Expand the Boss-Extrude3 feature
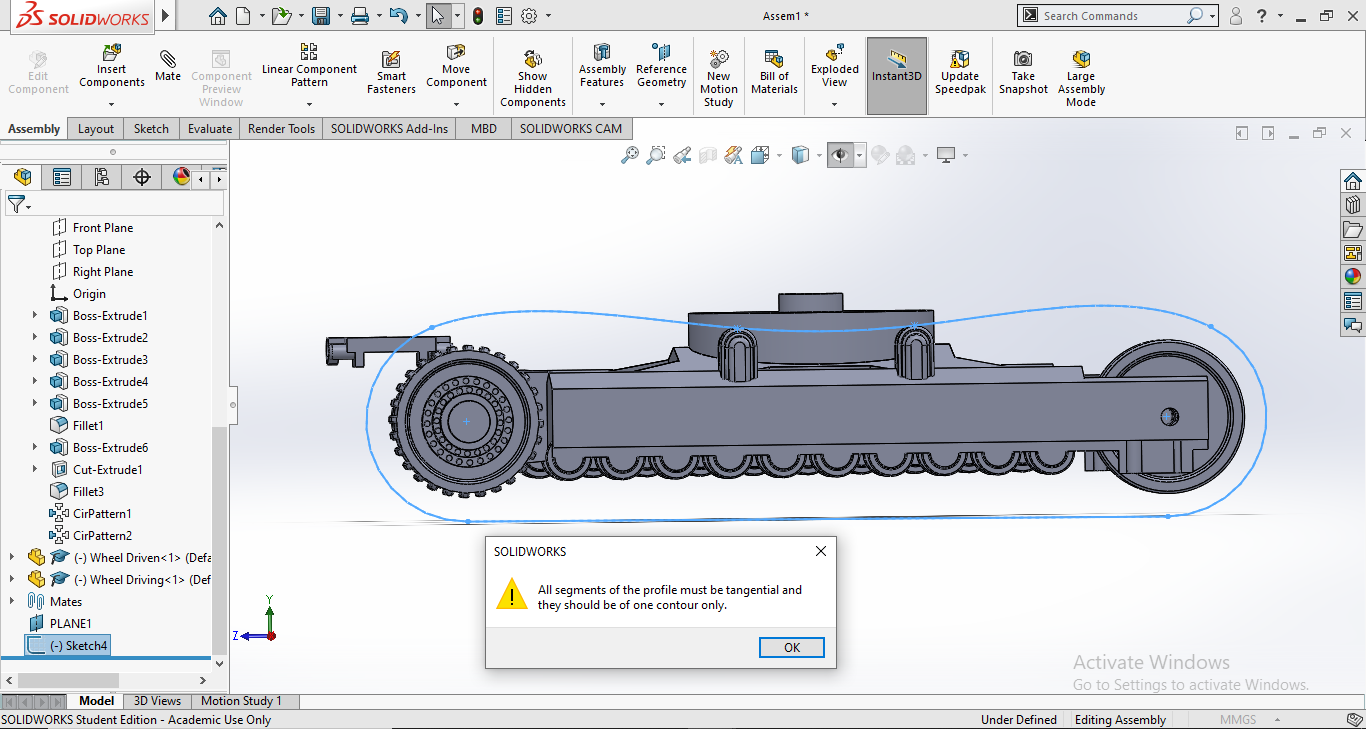This screenshot has width=1366, height=729. point(34,359)
